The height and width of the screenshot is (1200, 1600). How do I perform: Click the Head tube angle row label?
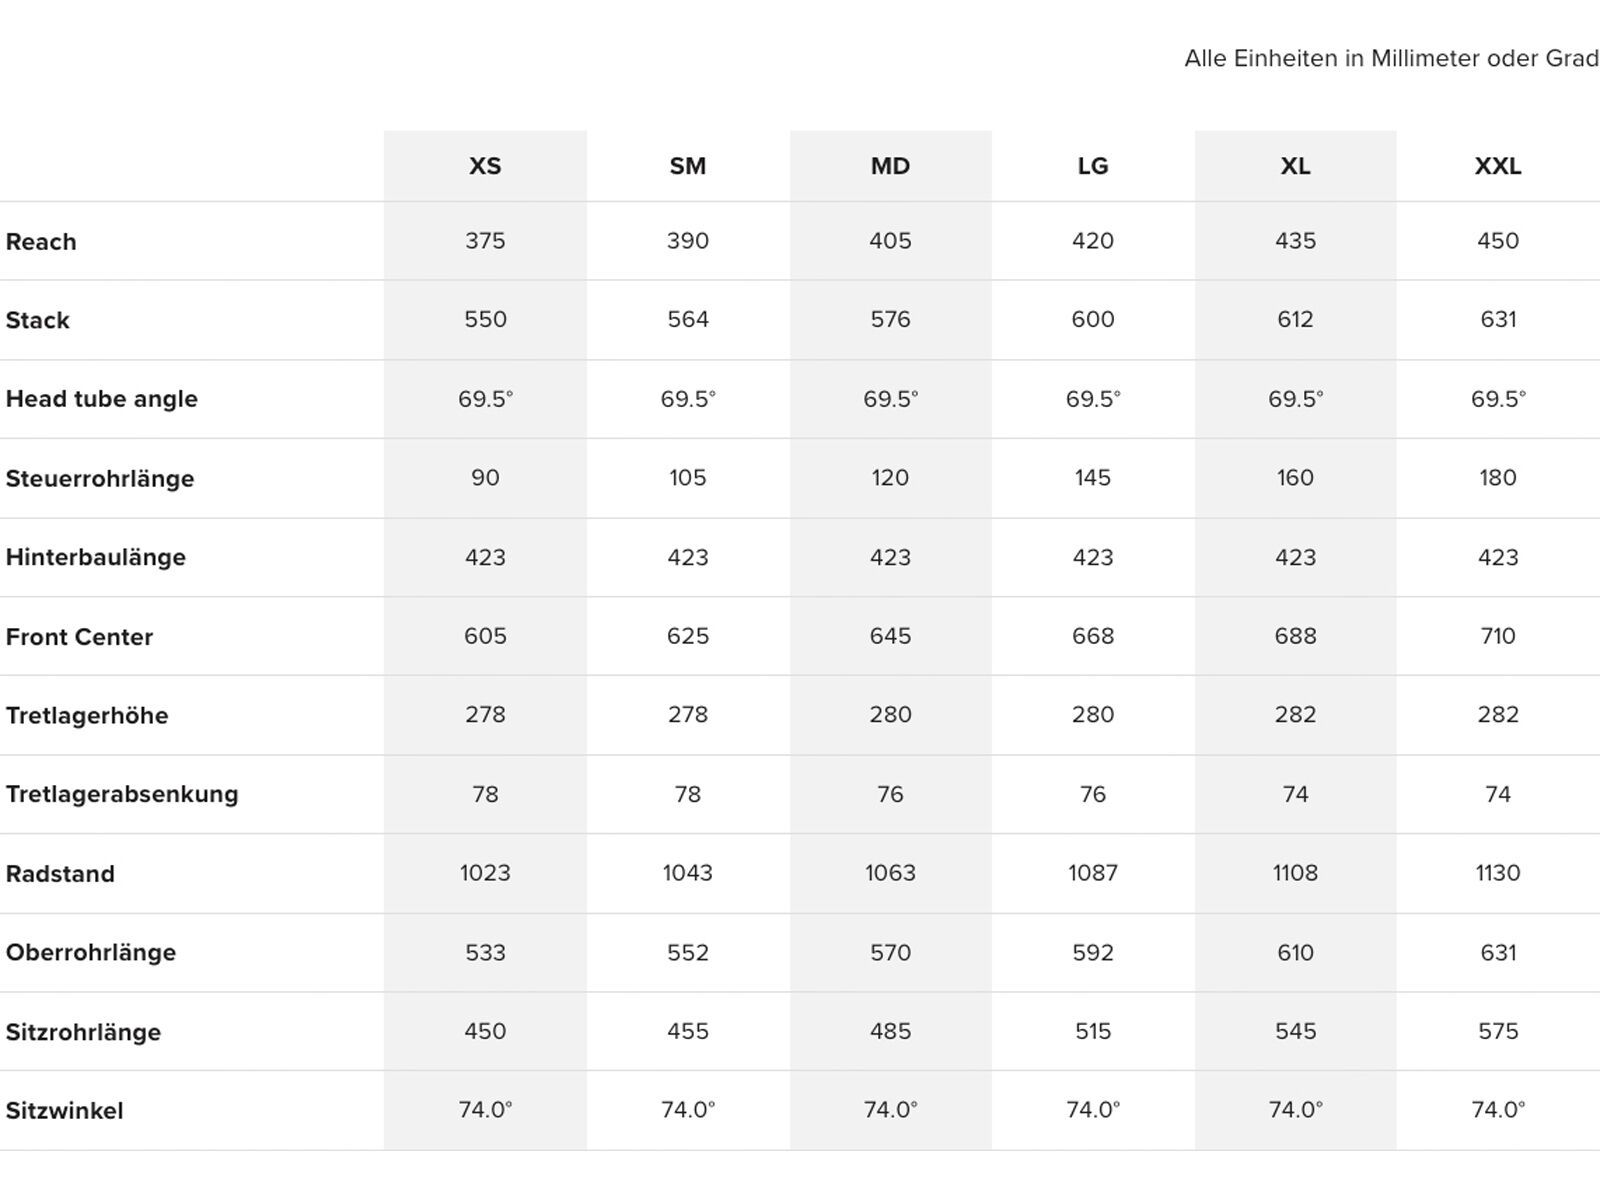102,399
